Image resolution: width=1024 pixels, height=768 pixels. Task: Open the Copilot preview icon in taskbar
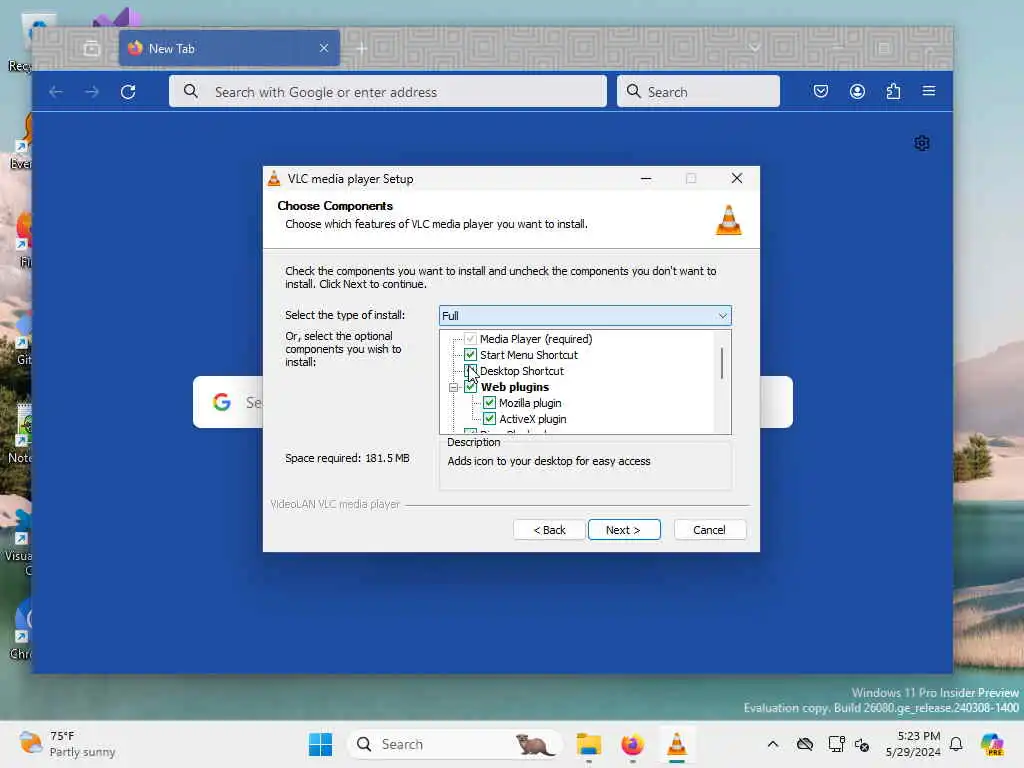[992, 744]
